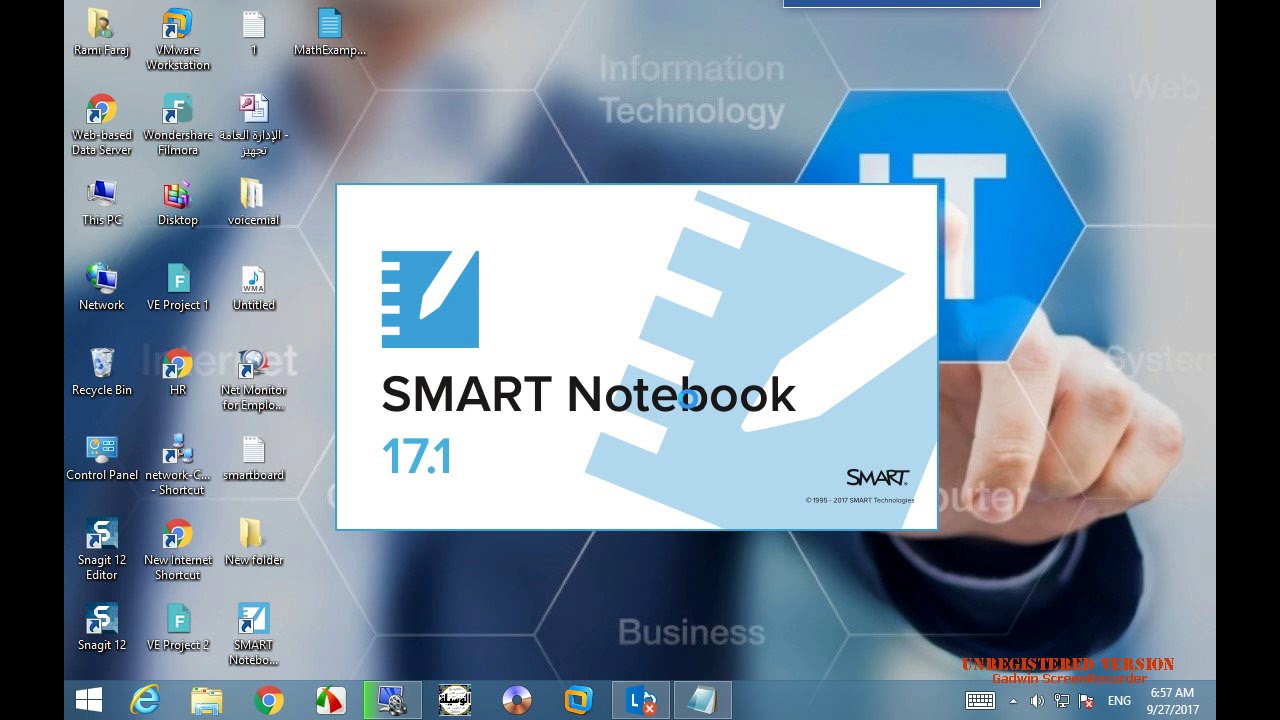Launch Wondershare Filmora shortcut
1280x720 pixels.
tap(178, 125)
